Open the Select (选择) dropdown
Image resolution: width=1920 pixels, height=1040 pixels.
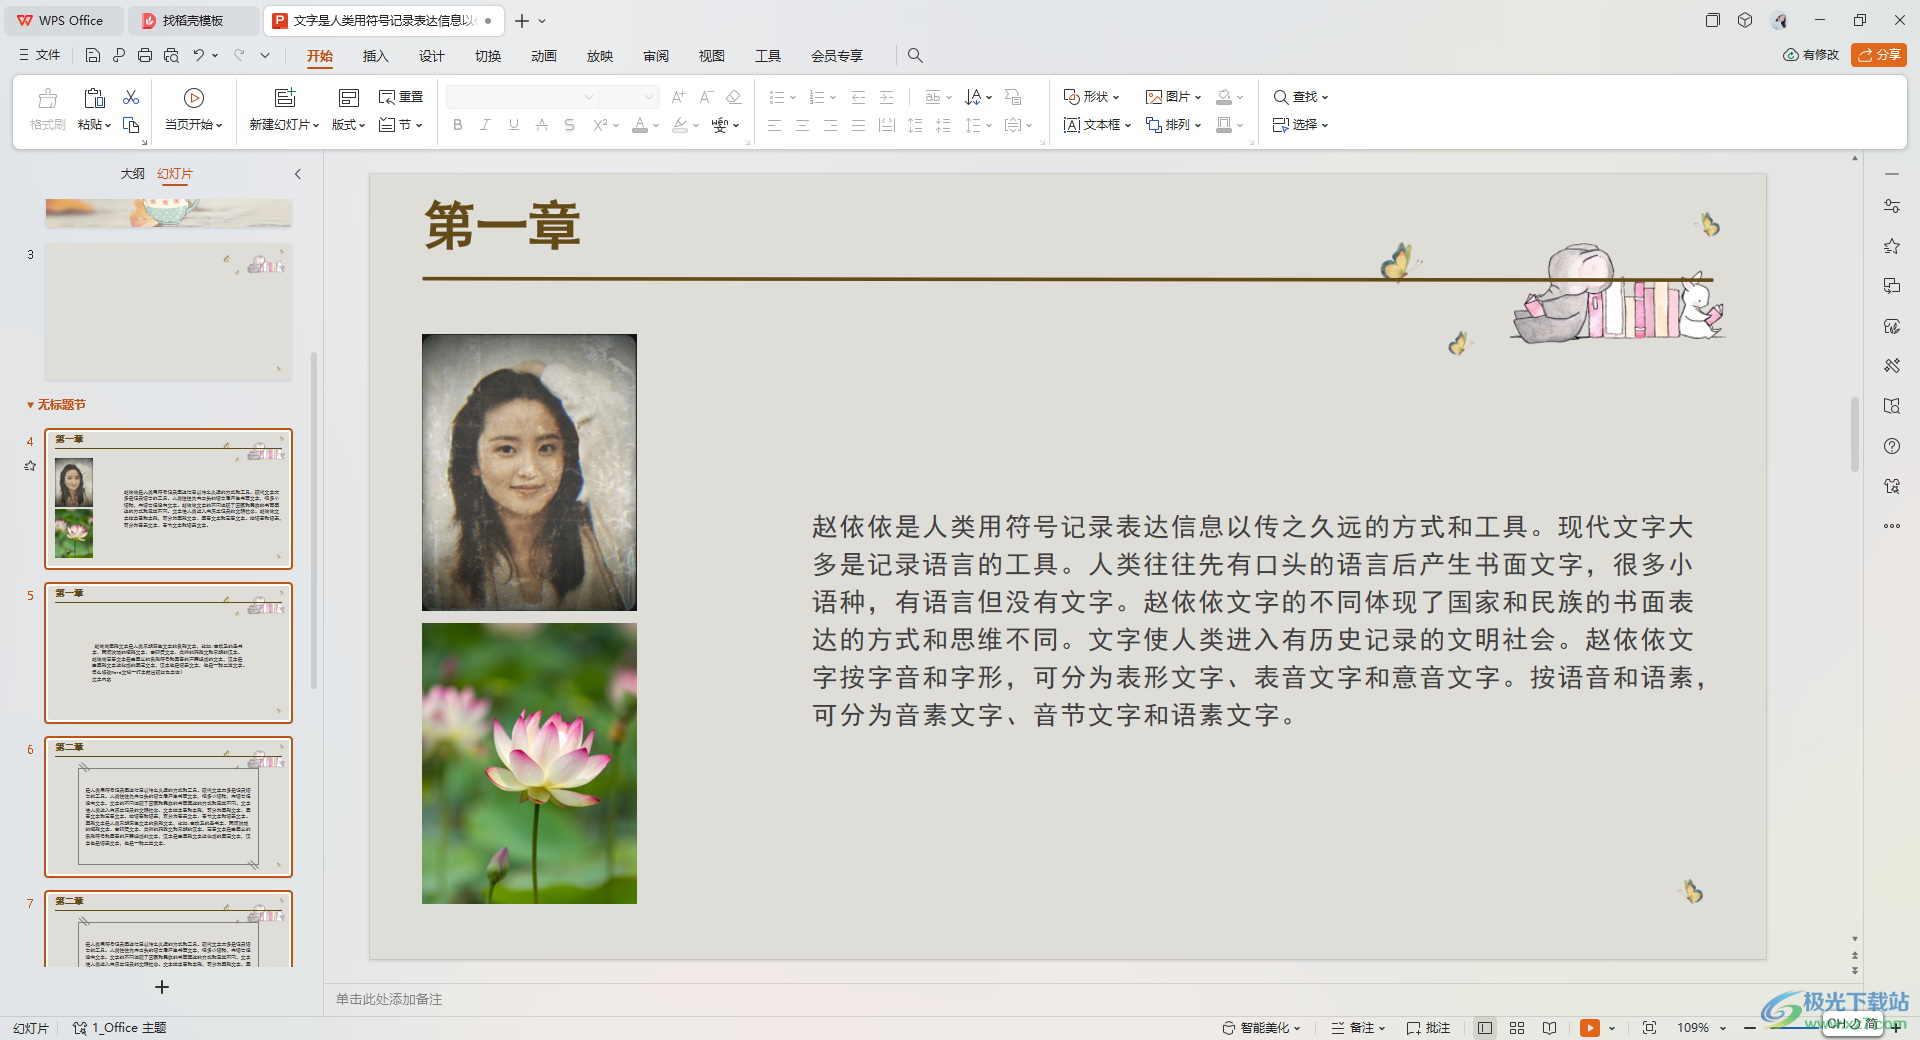click(1300, 125)
